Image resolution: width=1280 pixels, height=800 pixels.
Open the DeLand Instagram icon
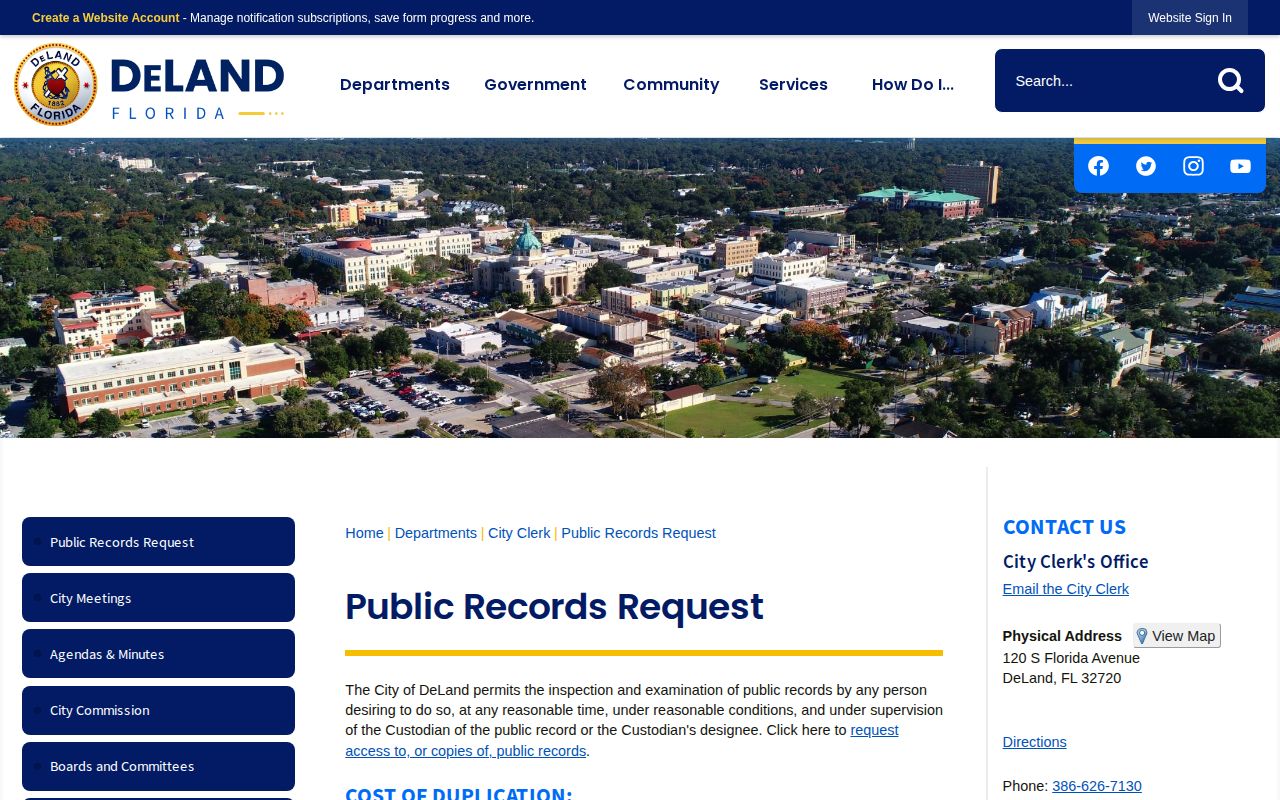click(1193, 166)
